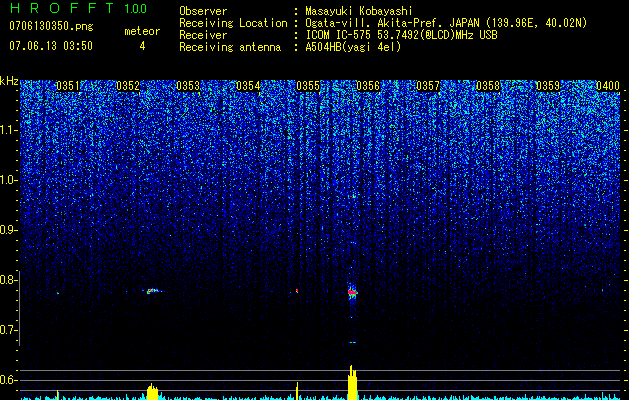This screenshot has width=629, height=400.
Task: Click the kHz axis unit label
Action: coord(9,81)
